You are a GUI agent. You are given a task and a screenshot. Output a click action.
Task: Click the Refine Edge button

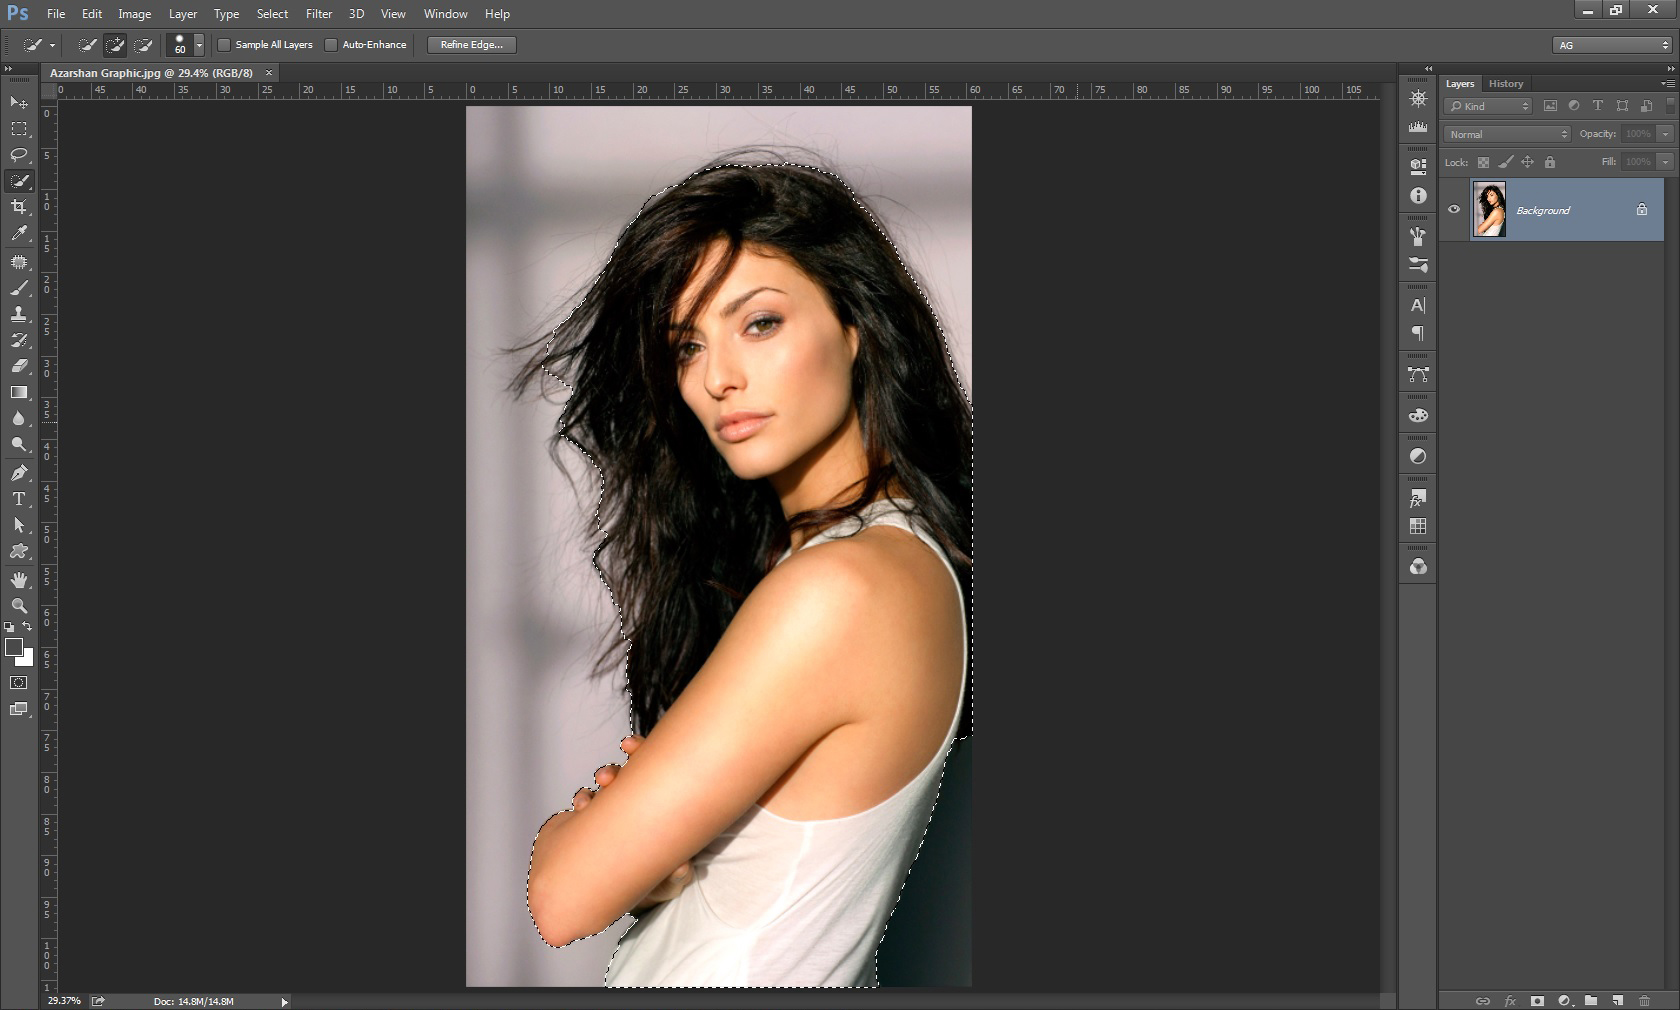point(471,45)
